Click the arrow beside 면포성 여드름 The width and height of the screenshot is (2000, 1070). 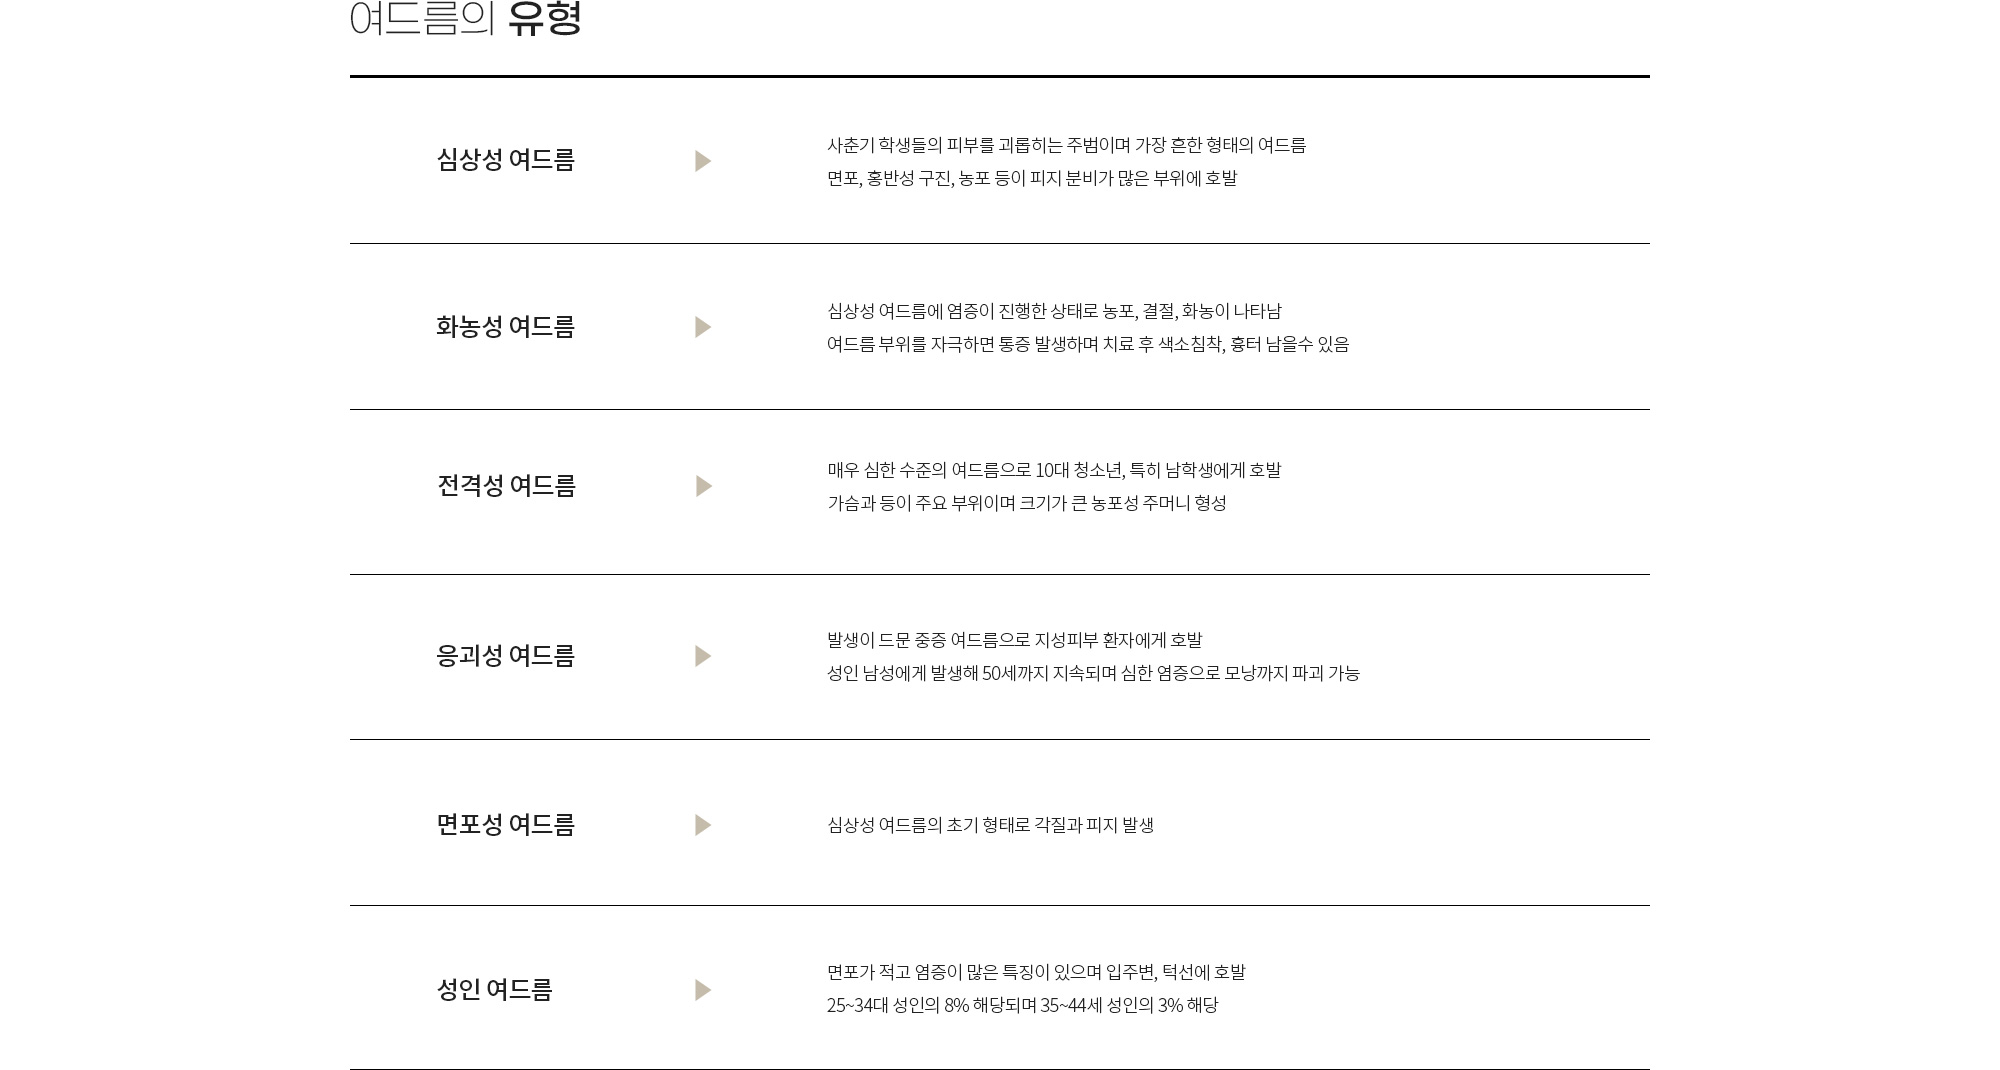click(x=703, y=825)
